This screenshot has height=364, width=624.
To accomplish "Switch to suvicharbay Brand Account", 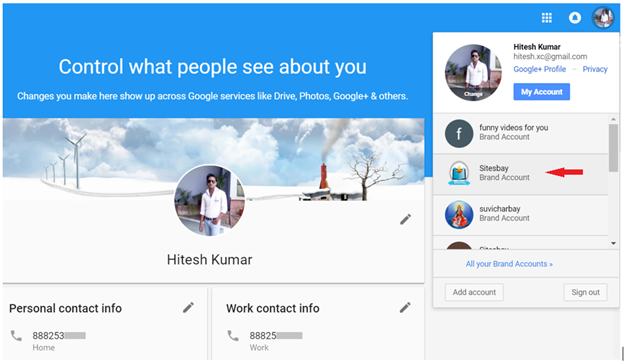I will pos(521,214).
